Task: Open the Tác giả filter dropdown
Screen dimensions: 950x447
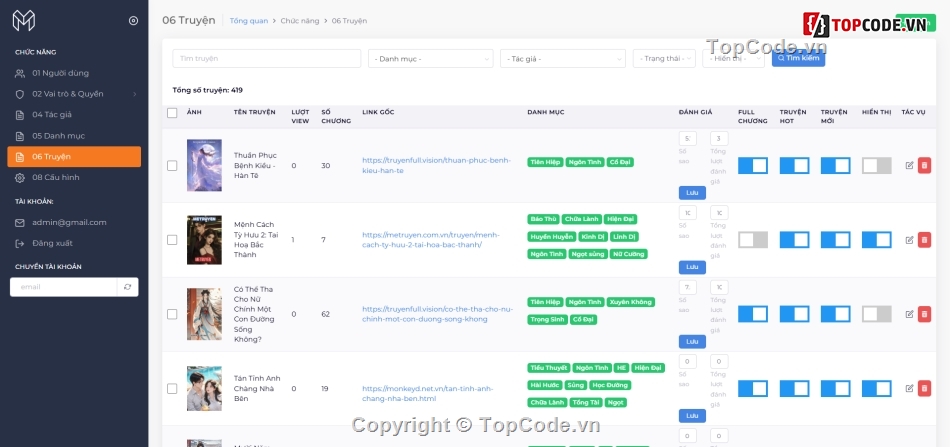Action: coord(562,59)
